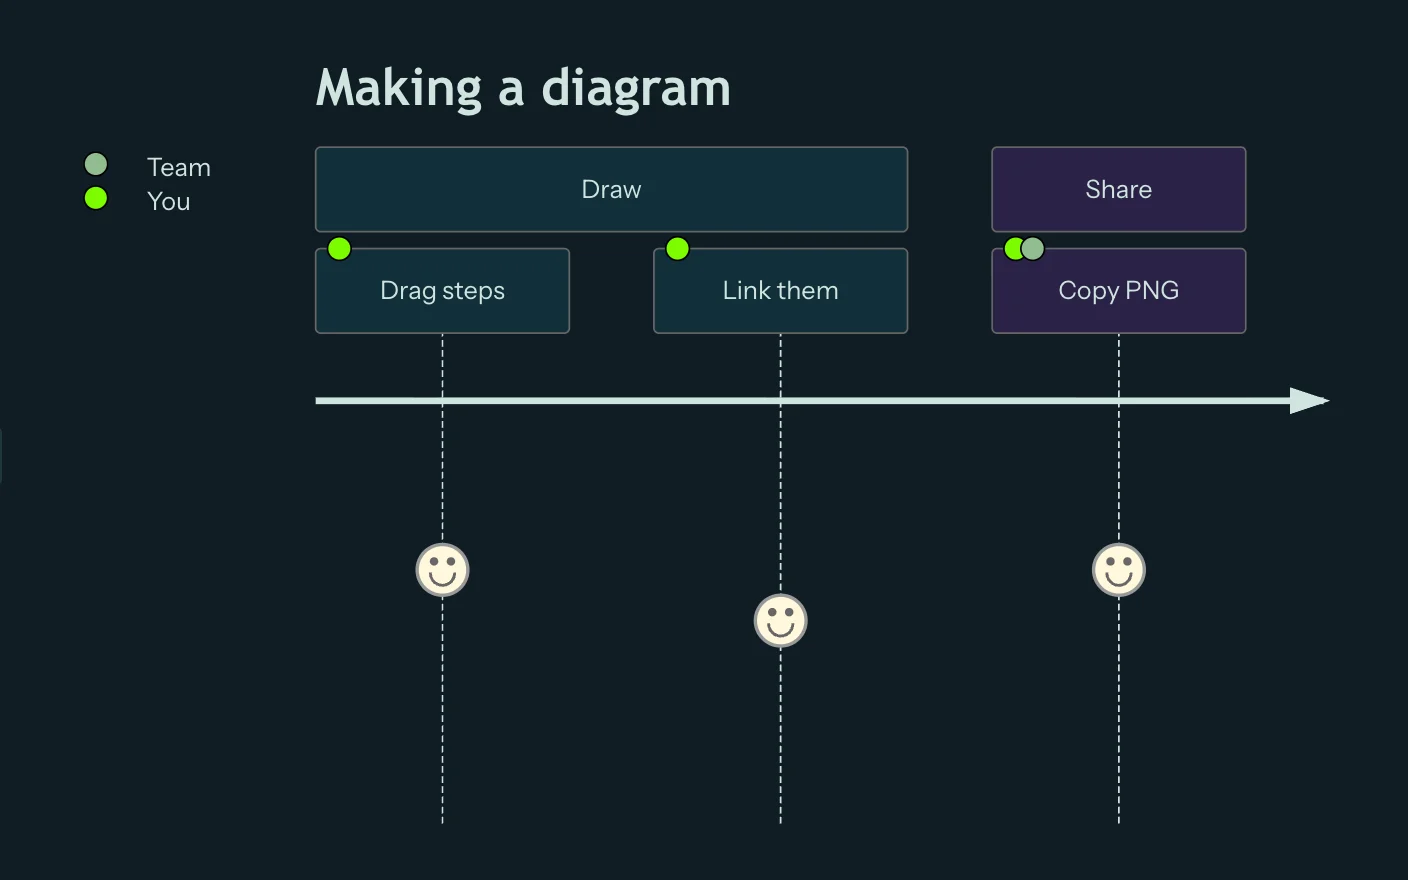Click the bright green You dot on Copy PNG
Screen dimensions: 1408x880
pos(1011,248)
